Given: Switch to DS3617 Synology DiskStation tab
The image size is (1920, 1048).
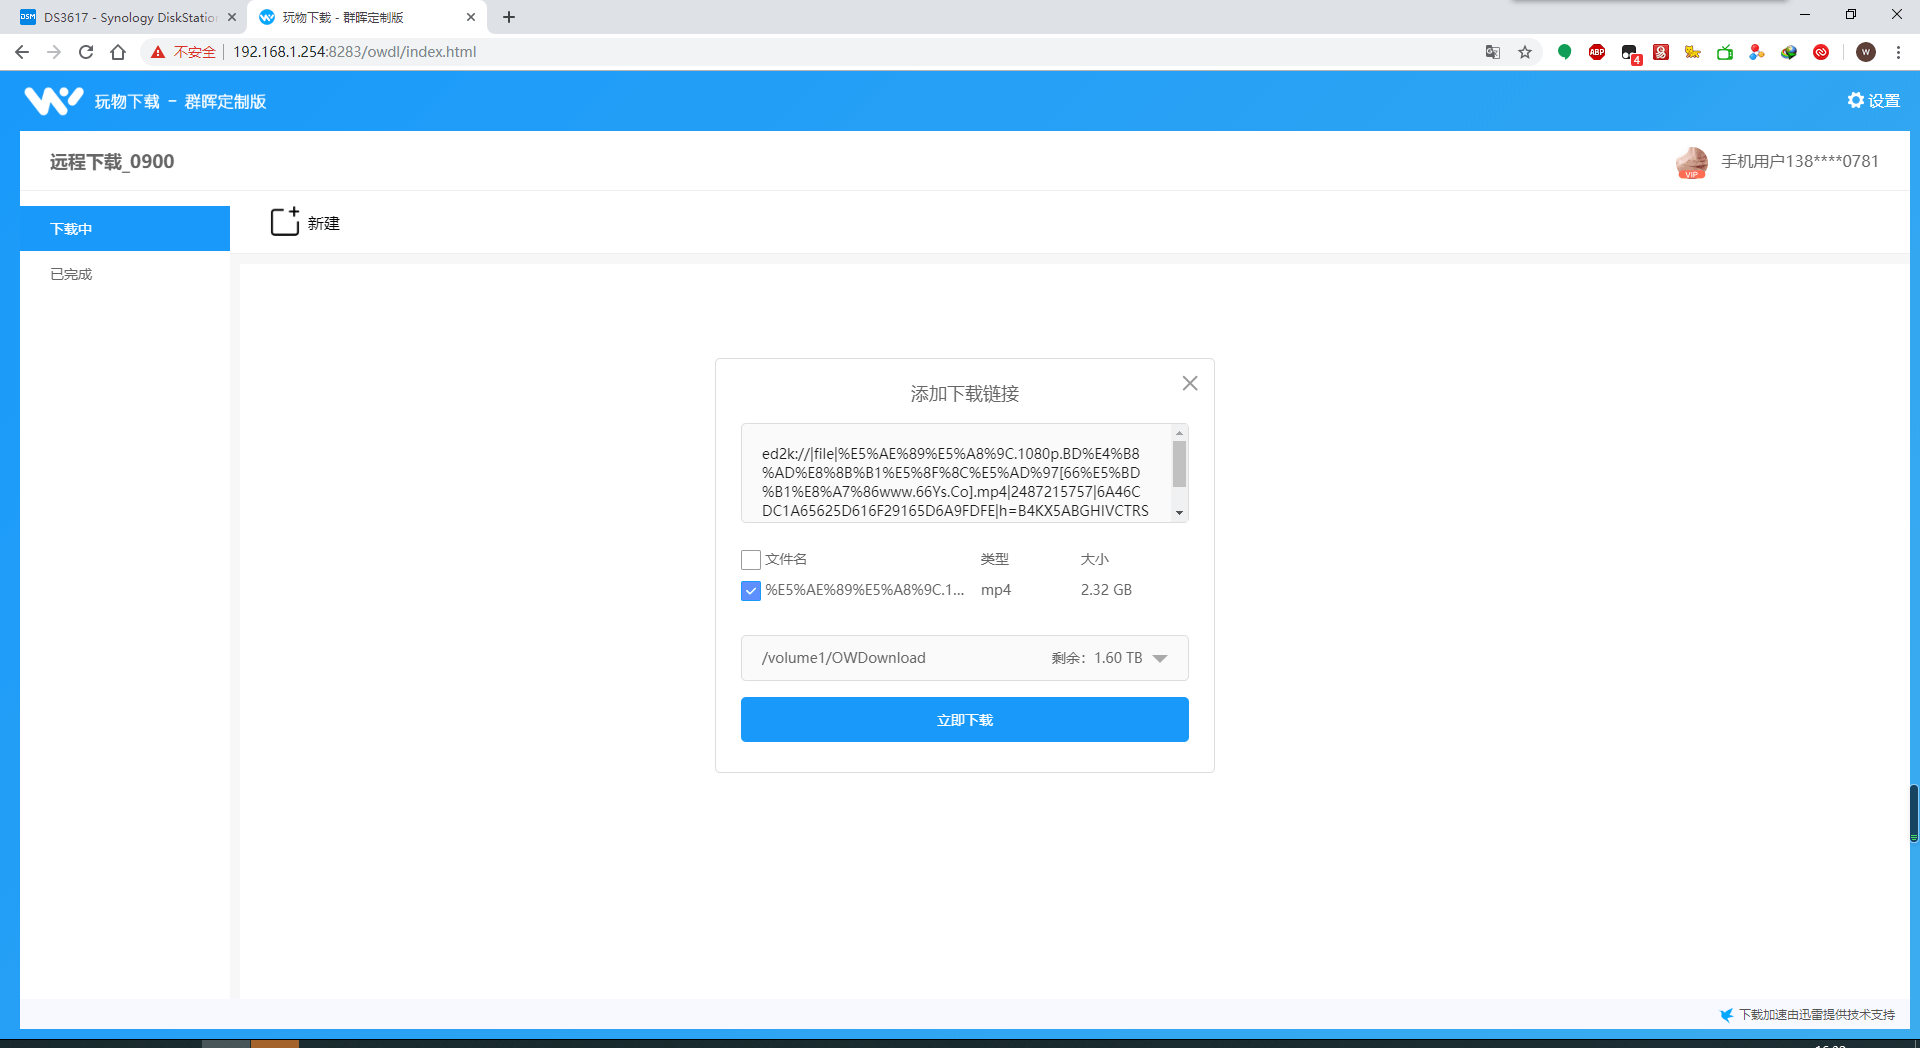Looking at the screenshot, I should (x=127, y=17).
